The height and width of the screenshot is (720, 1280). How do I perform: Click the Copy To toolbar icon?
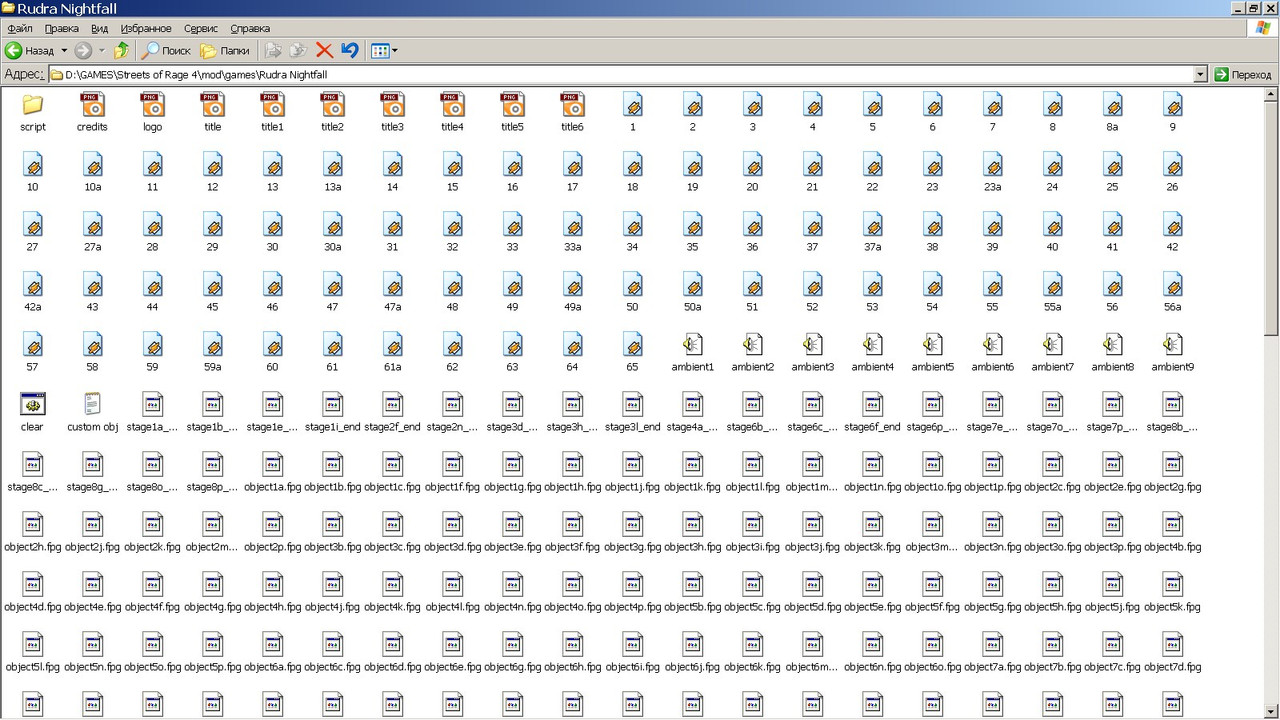[x=296, y=50]
